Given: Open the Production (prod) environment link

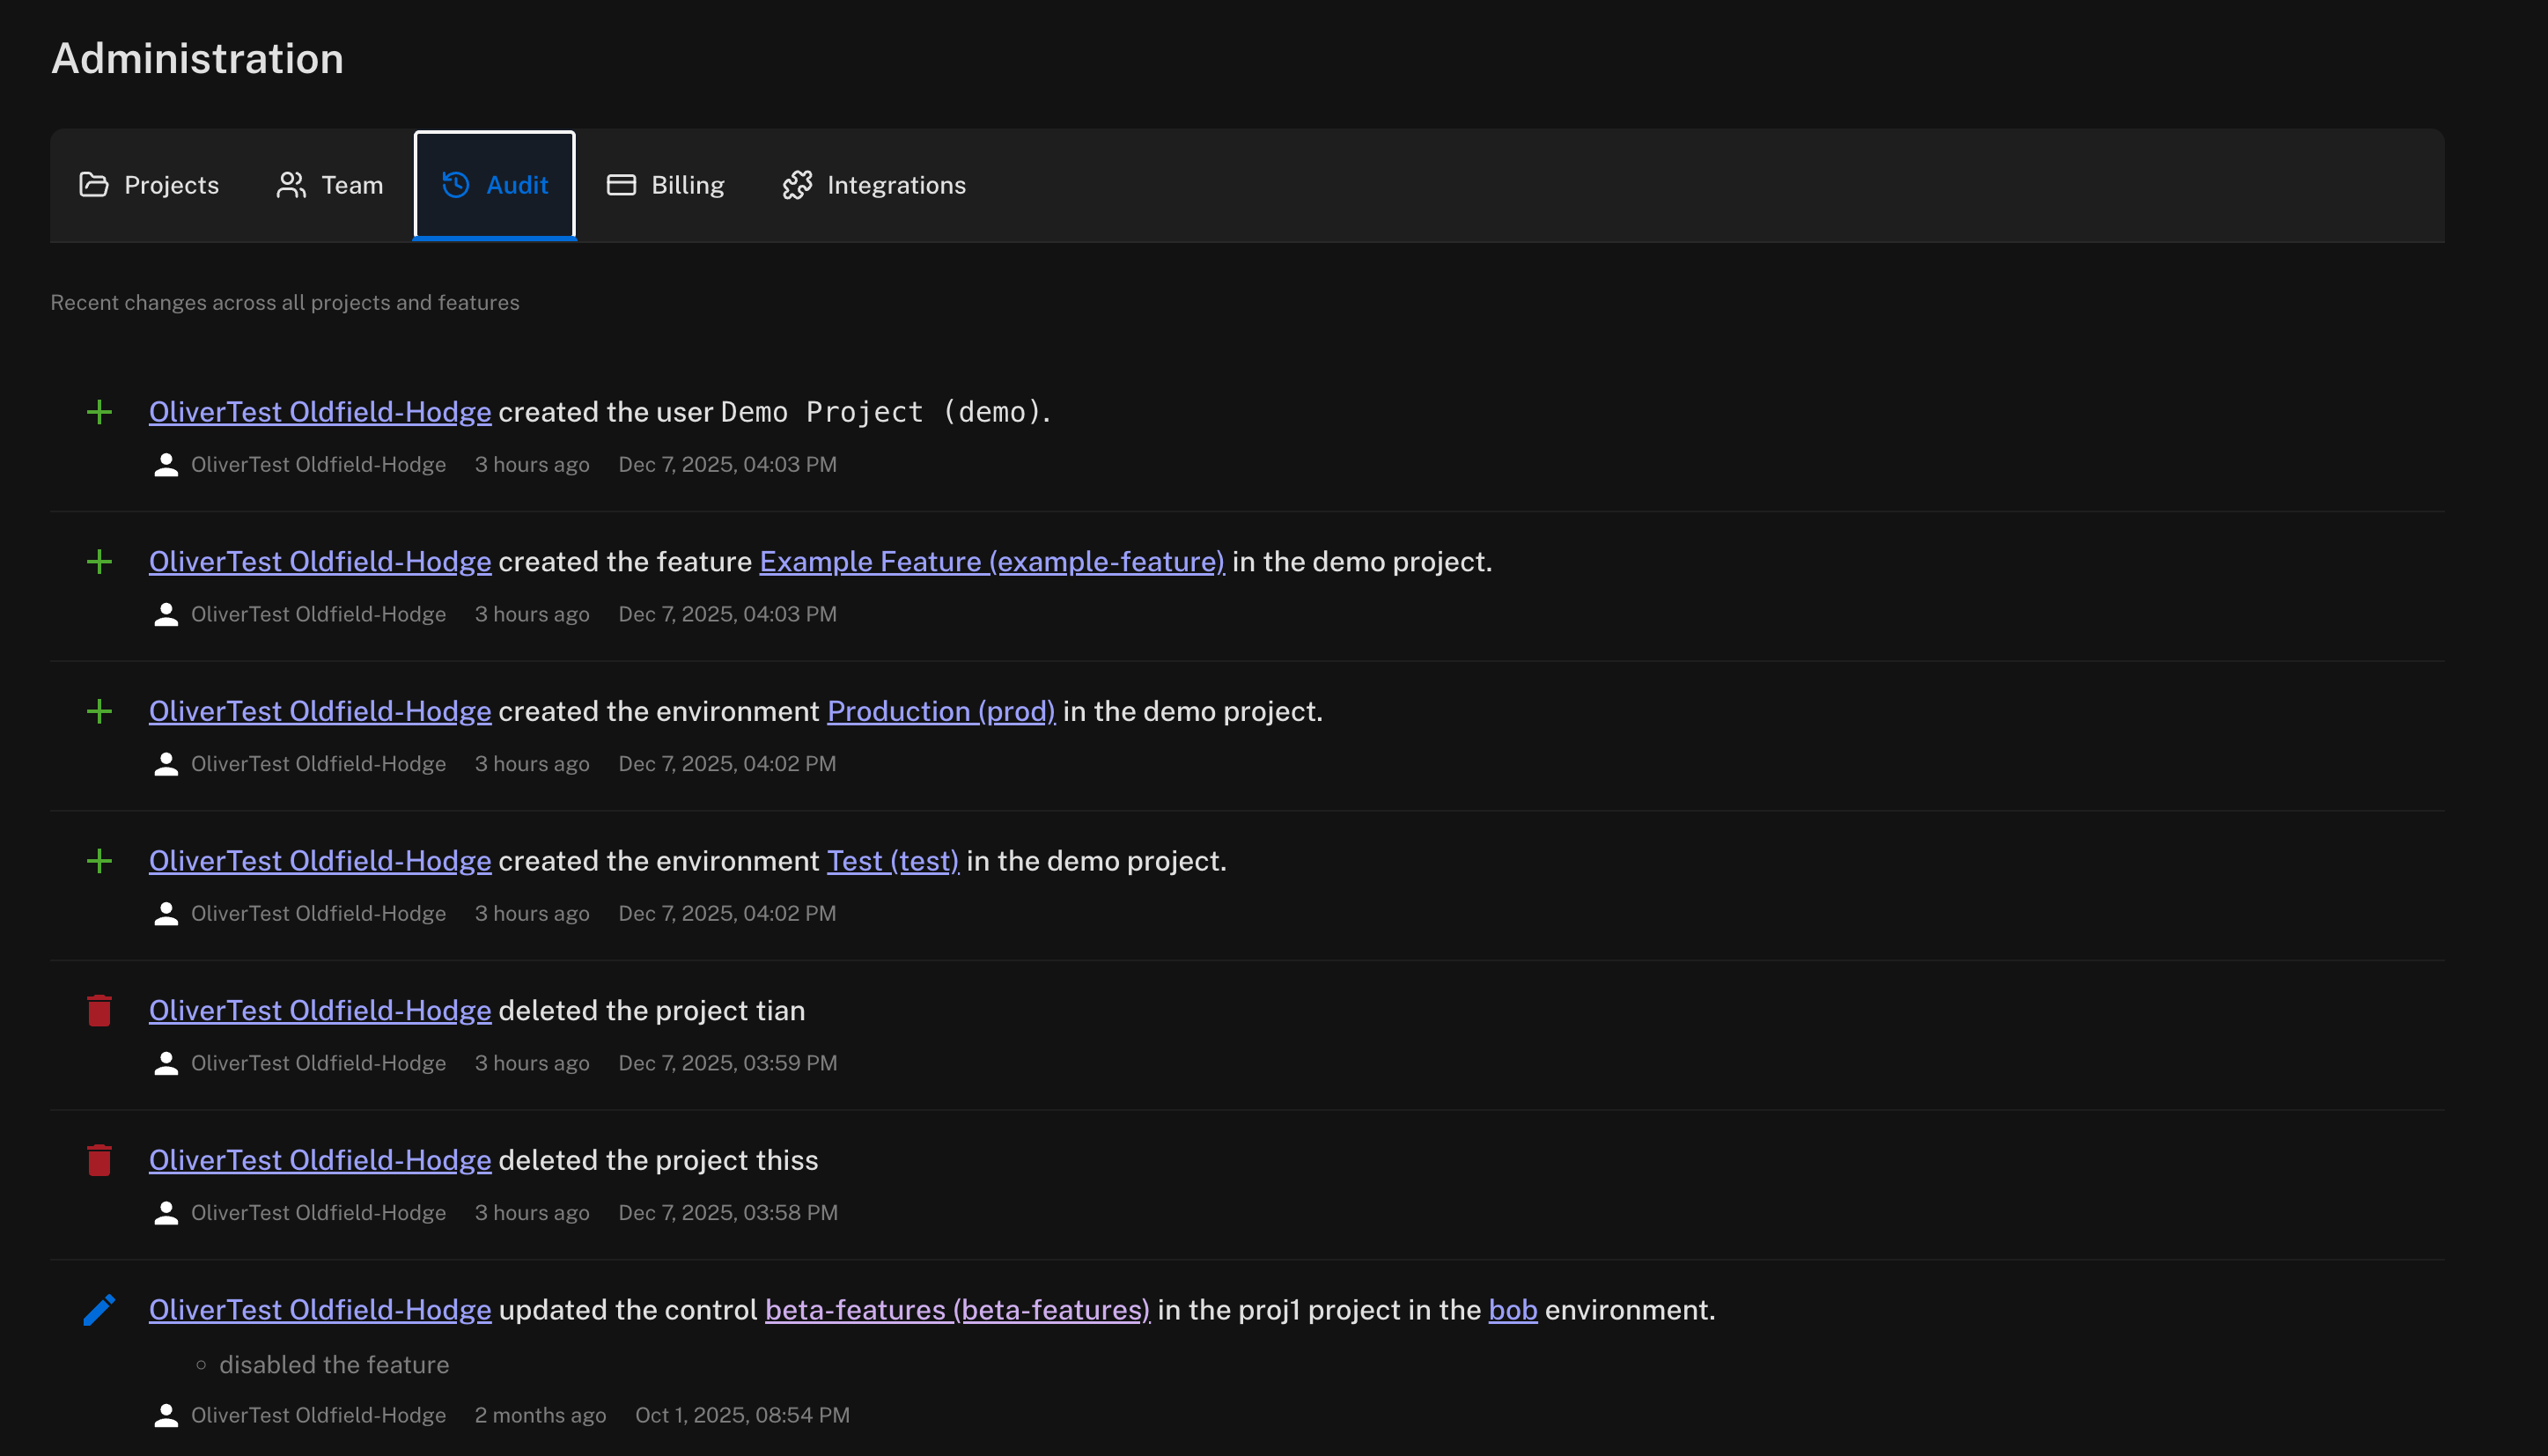Looking at the screenshot, I should coord(940,712).
